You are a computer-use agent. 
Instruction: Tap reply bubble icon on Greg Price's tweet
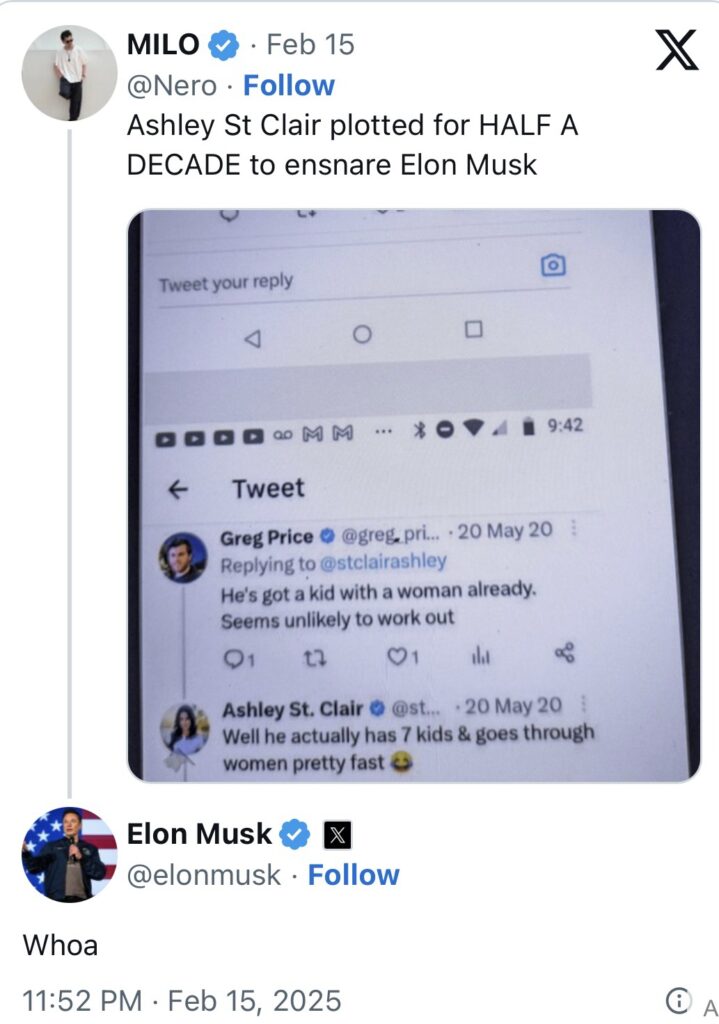tap(233, 657)
